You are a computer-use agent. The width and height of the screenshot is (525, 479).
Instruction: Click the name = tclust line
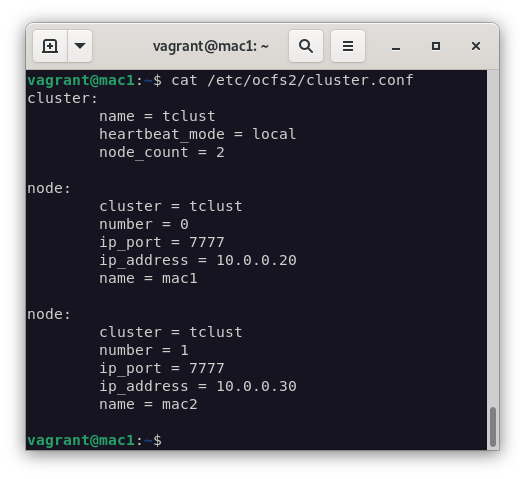coord(157,116)
